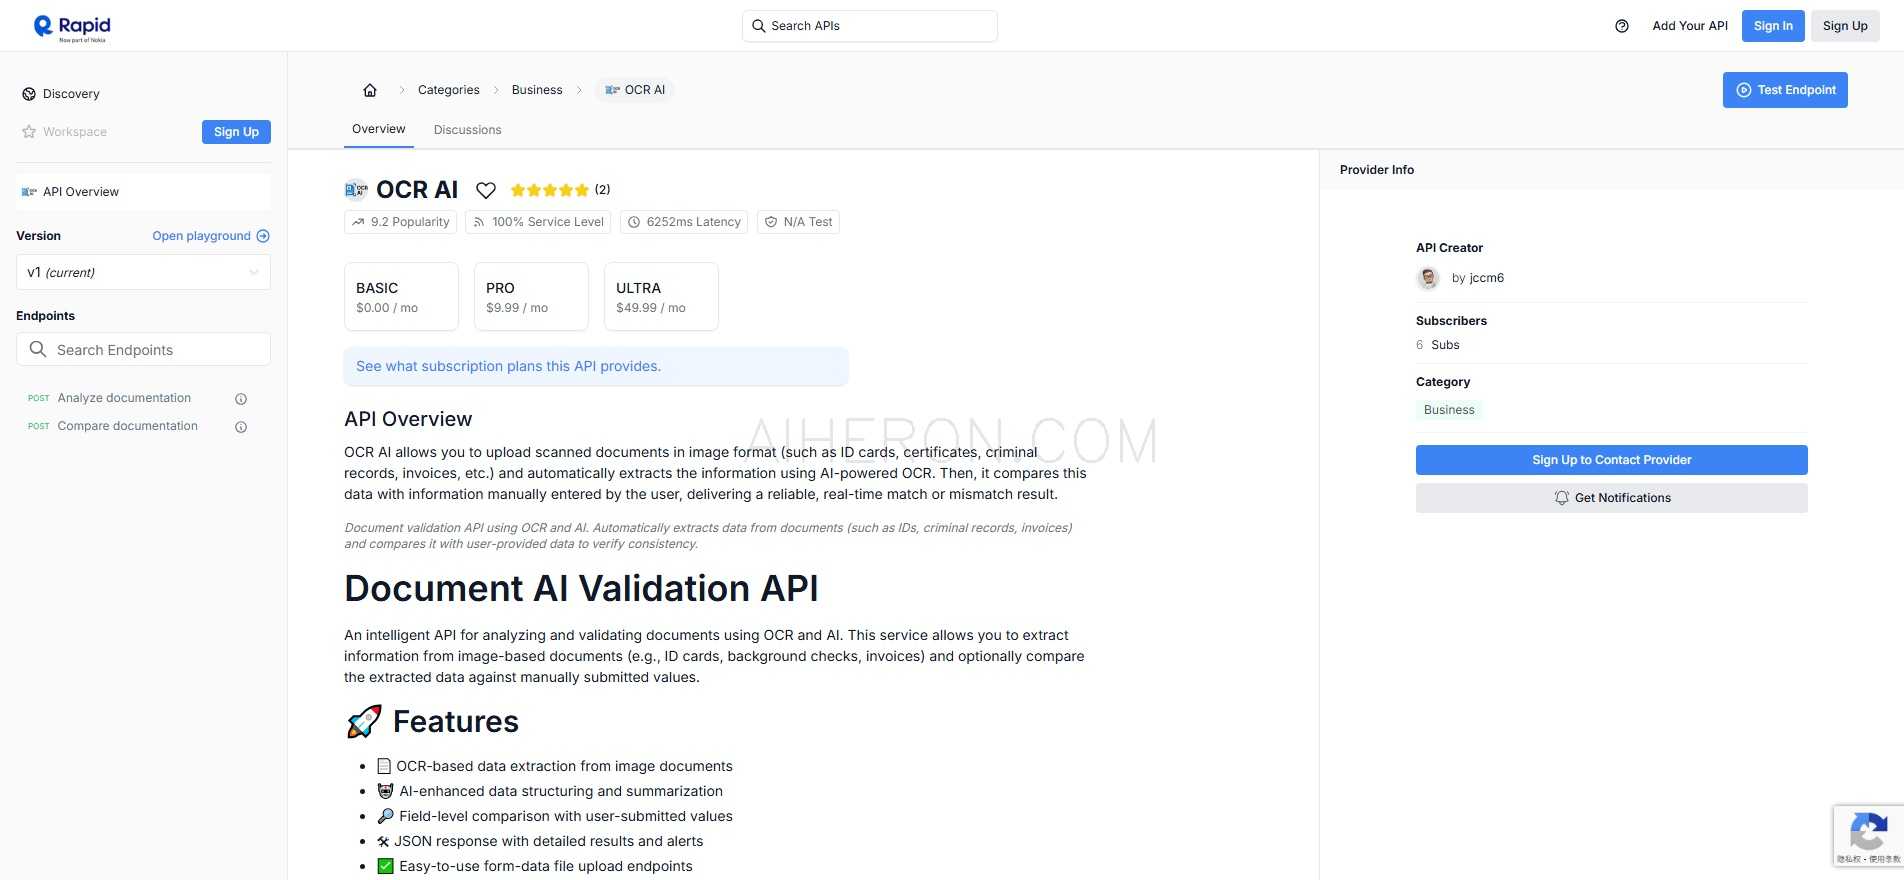1904x880 pixels.
Task: Select the ULTRA $49.99 plan card
Action: point(661,297)
